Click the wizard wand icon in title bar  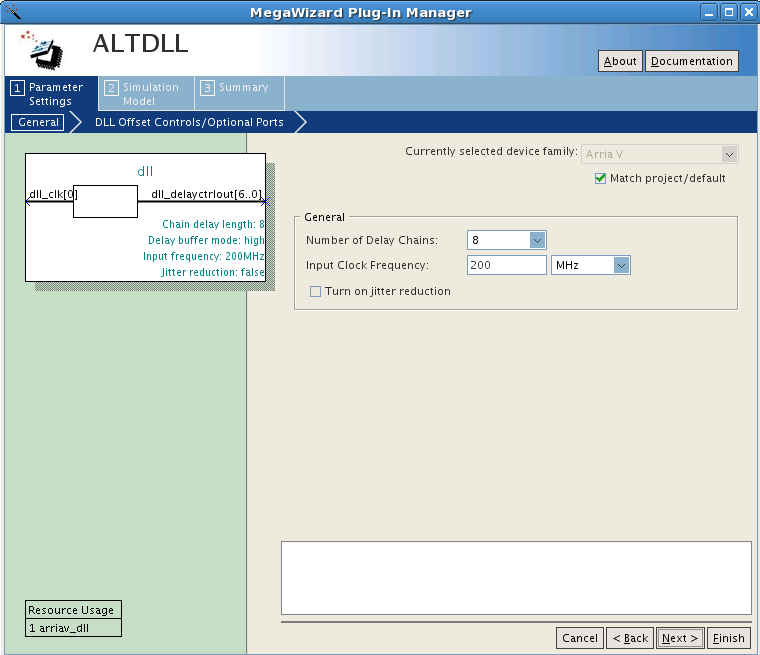click(13, 11)
